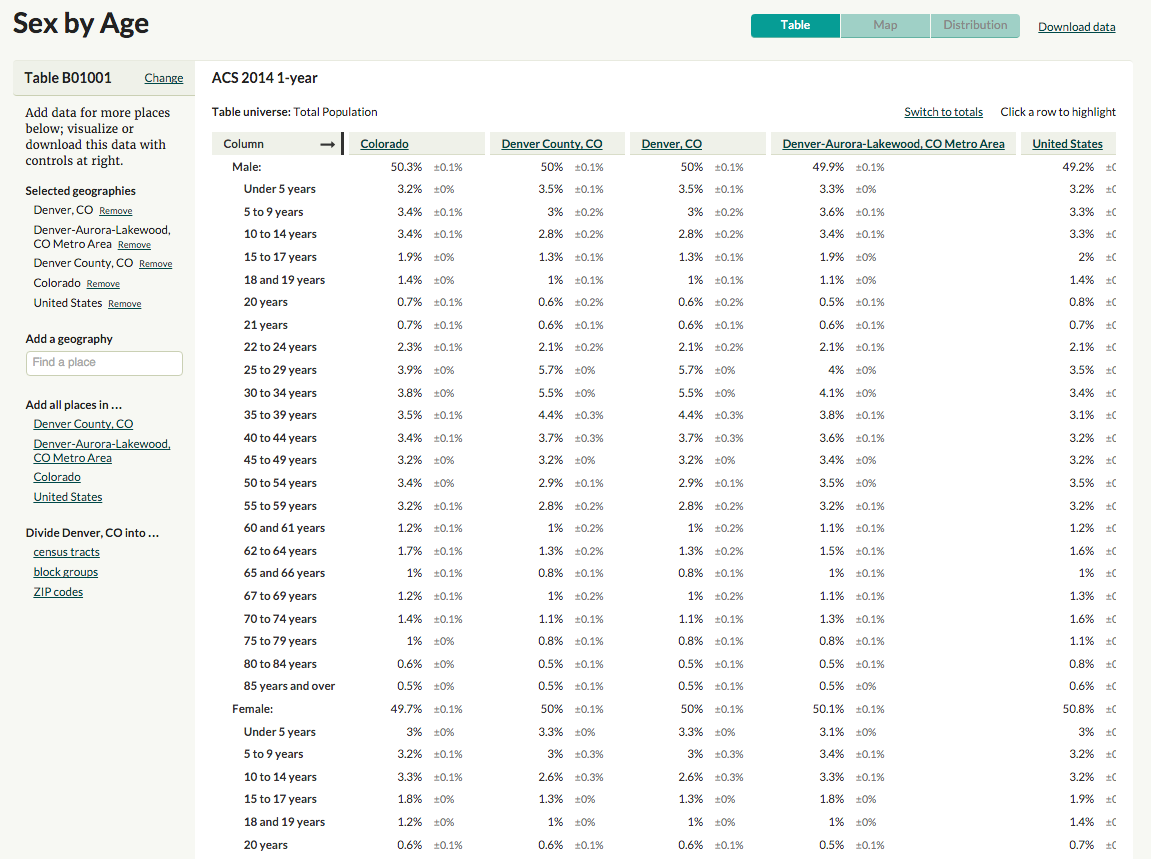The image size is (1151, 859).
Task: Highlight the 80 to 84 years row
Action: [664, 664]
